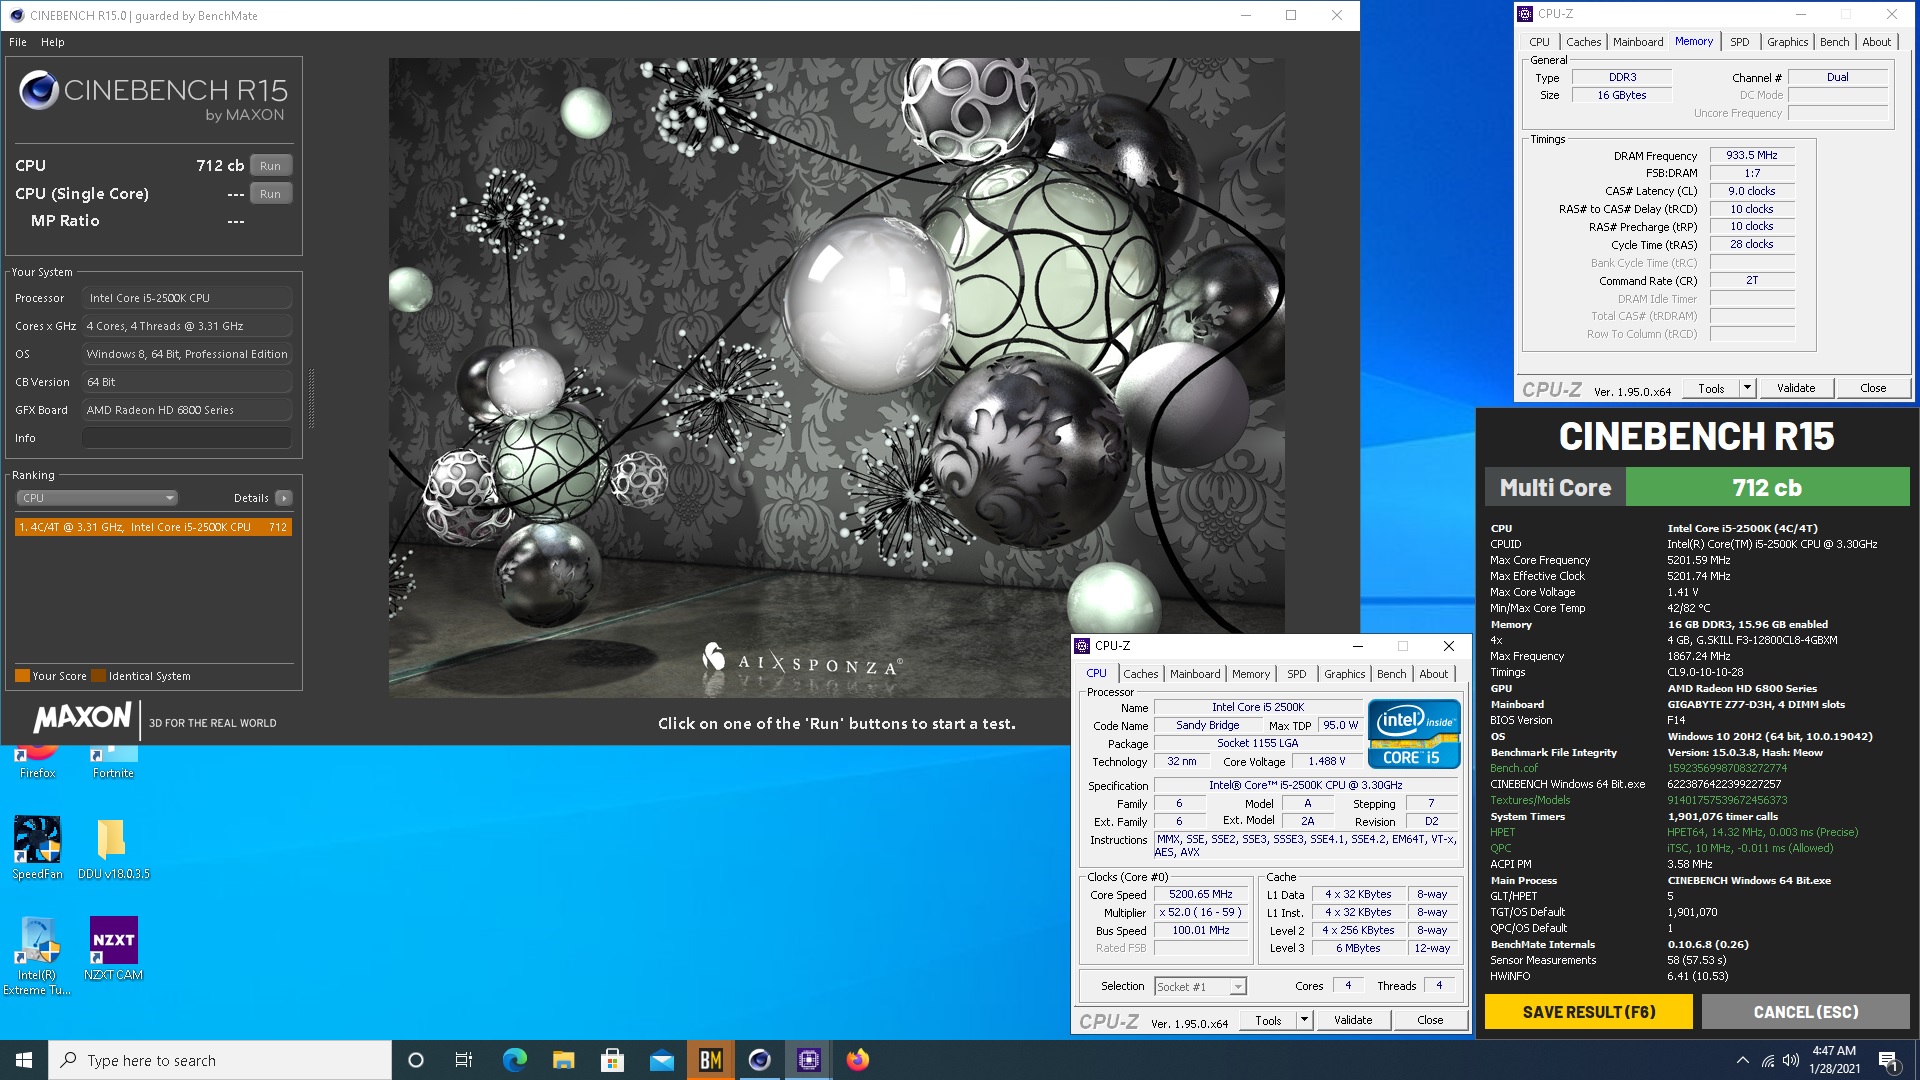Open the Mail app from the taskbar
Image resolution: width=1920 pixels, height=1080 pixels.
(661, 1060)
